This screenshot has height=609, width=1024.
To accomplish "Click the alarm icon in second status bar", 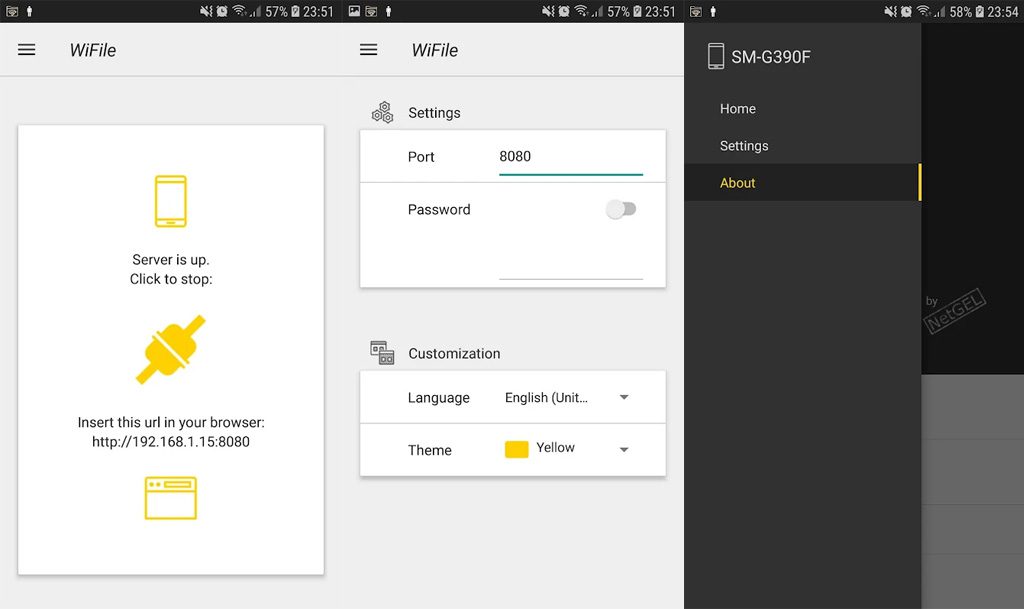I will tap(564, 11).
